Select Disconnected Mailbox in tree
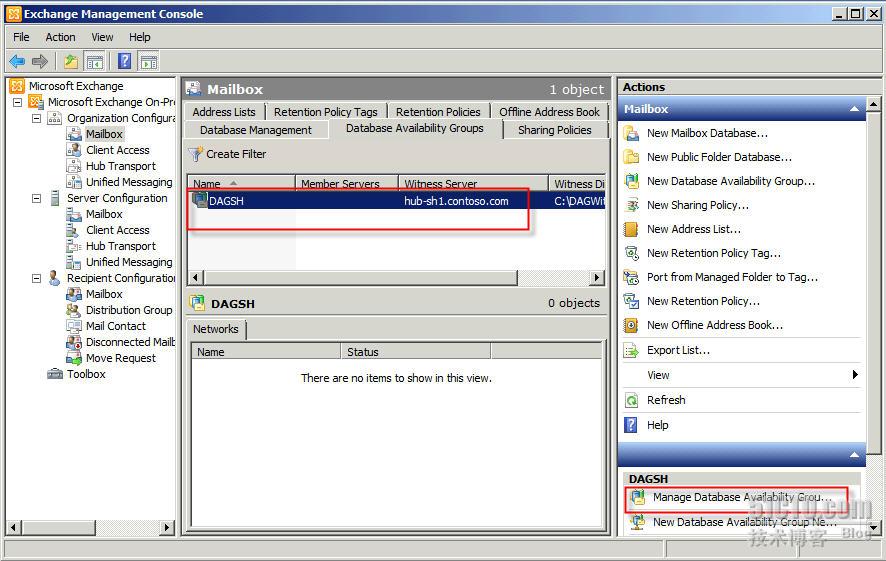Image resolution: width=886 pixels, height=561 pixels. pyautogui.click(x=131, y=342)
